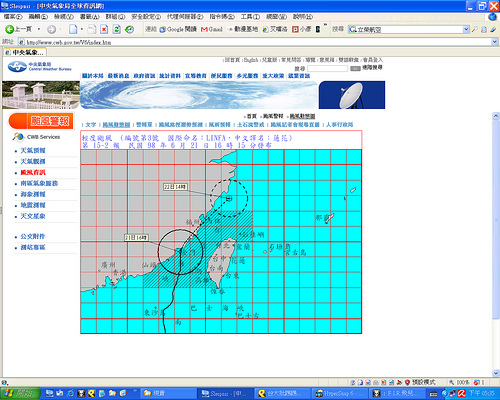Image resolution: width=500 pixels, height=400 pixels.
Task: Open the 統計資料 navigation link
Action: (170, 76)
